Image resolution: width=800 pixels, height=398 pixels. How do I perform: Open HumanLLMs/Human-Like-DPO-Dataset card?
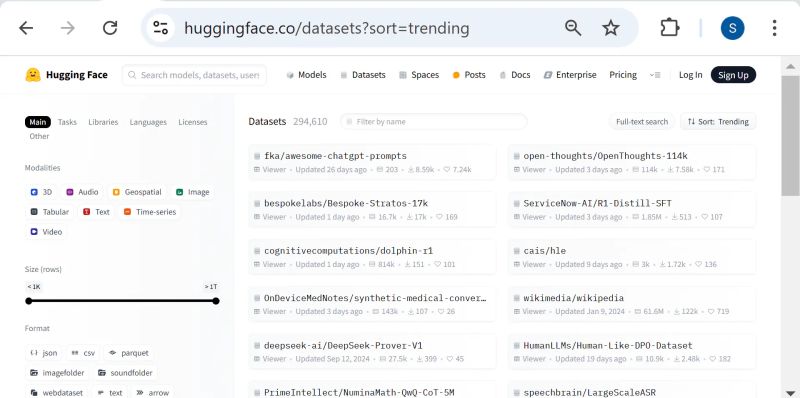(632, 352)
